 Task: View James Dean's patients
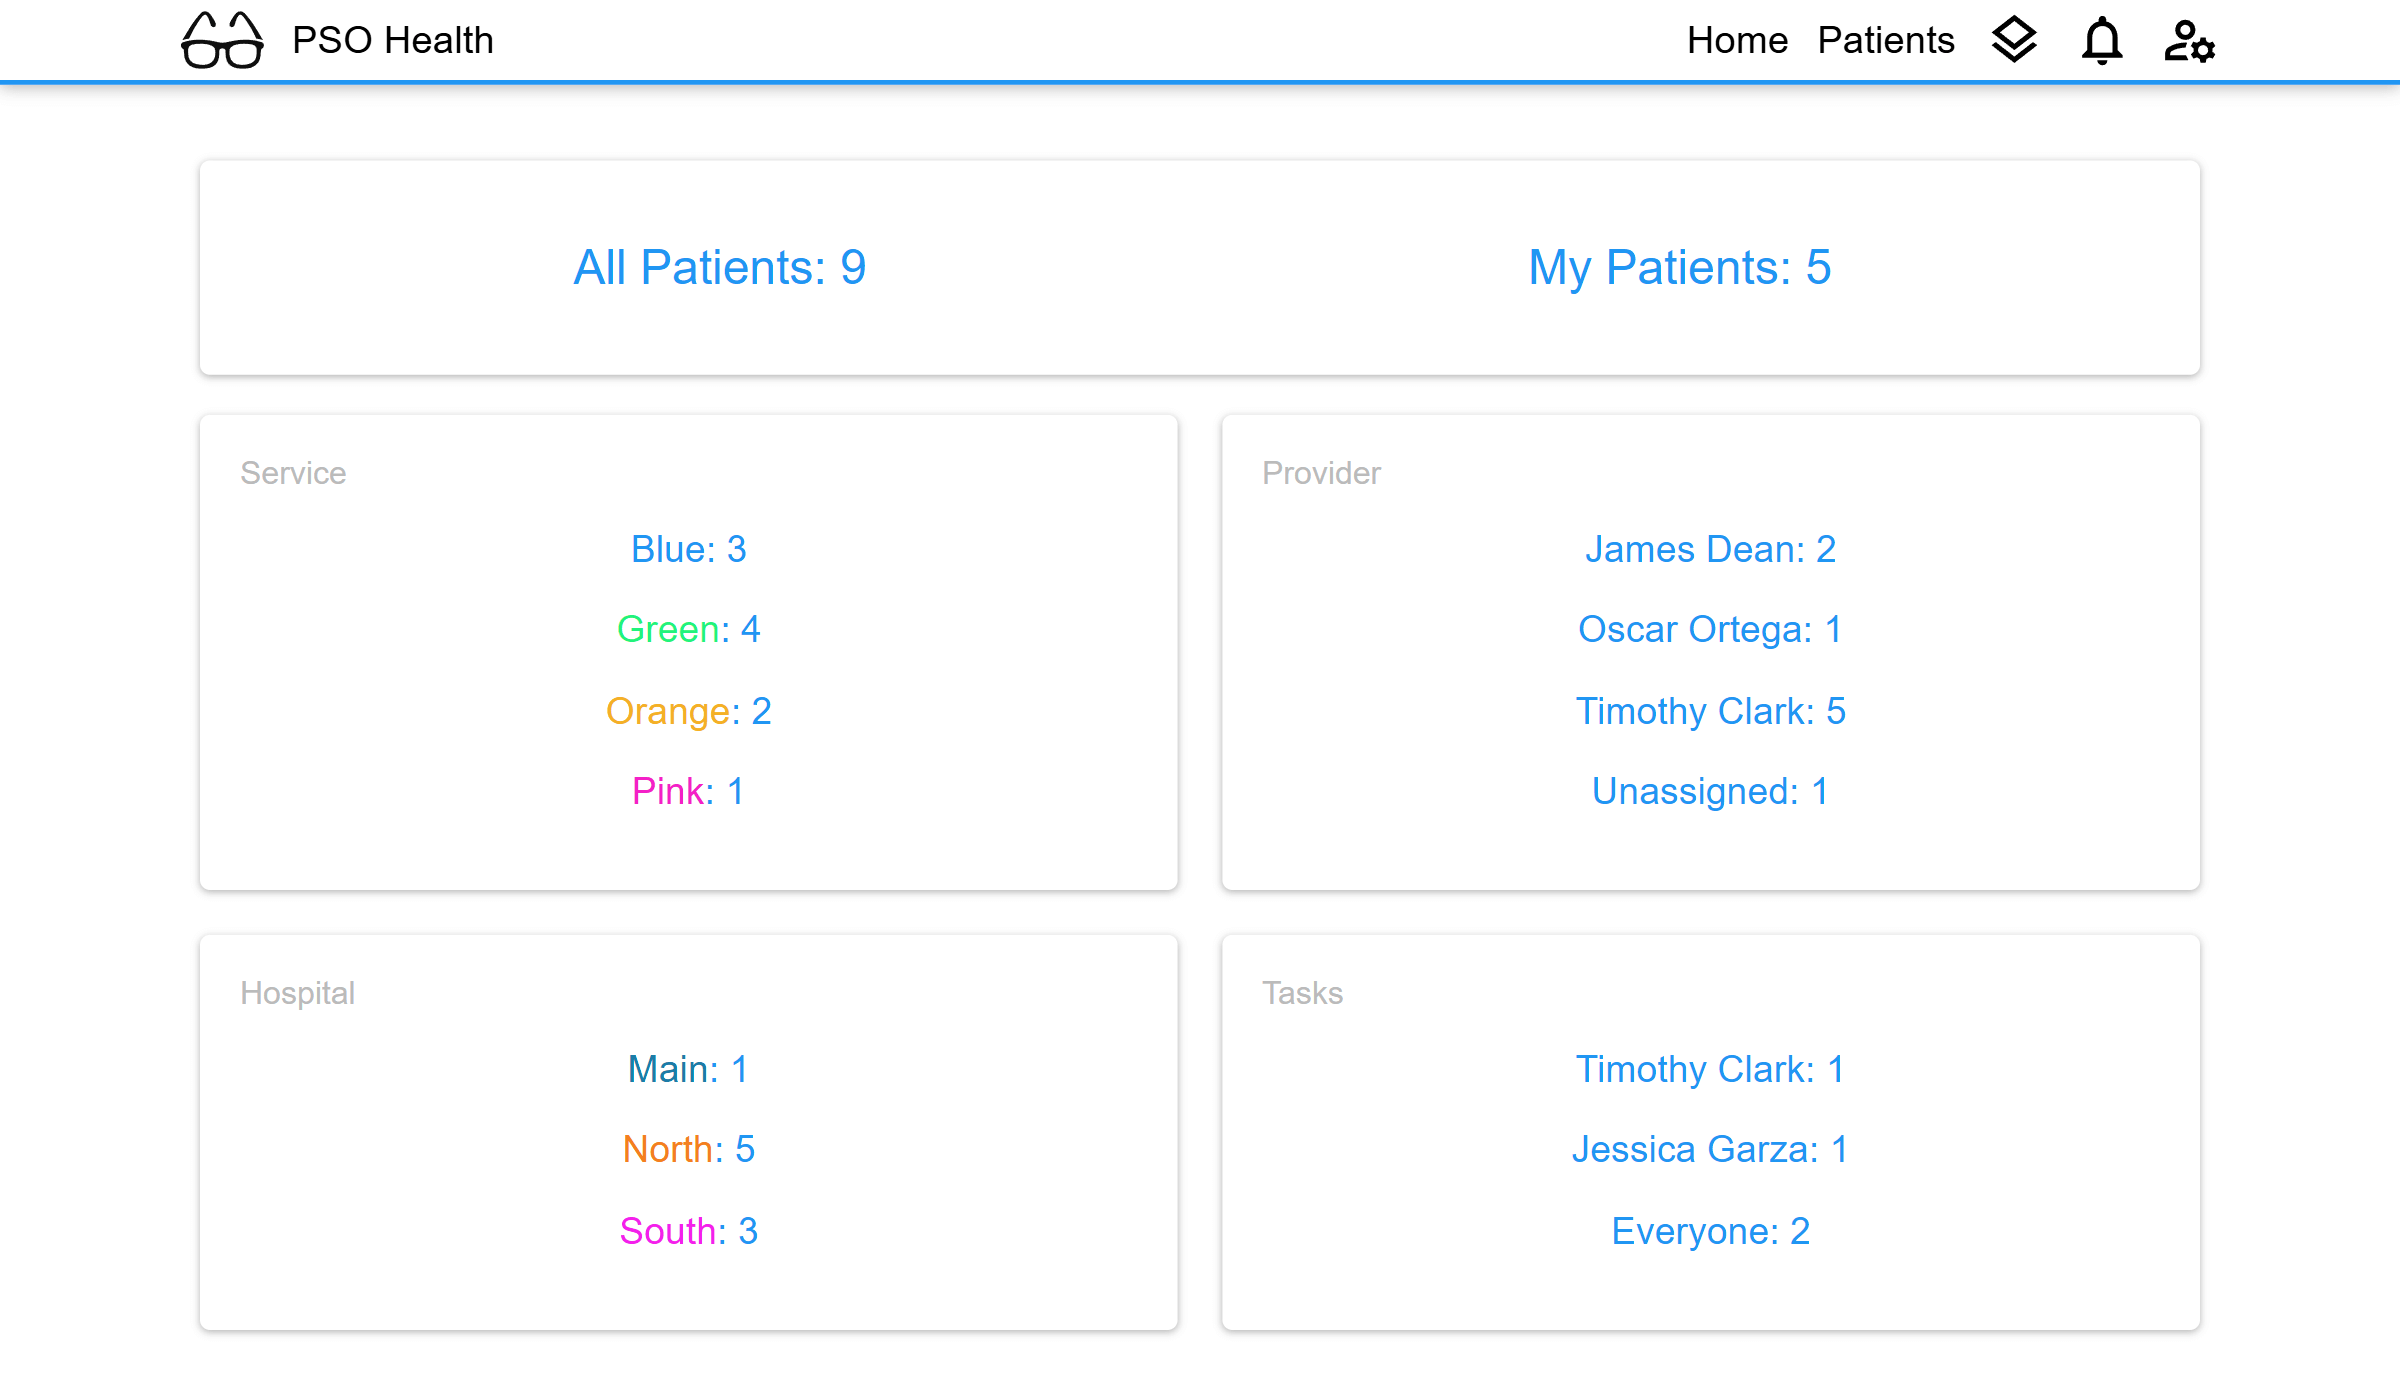[1711, 549]
